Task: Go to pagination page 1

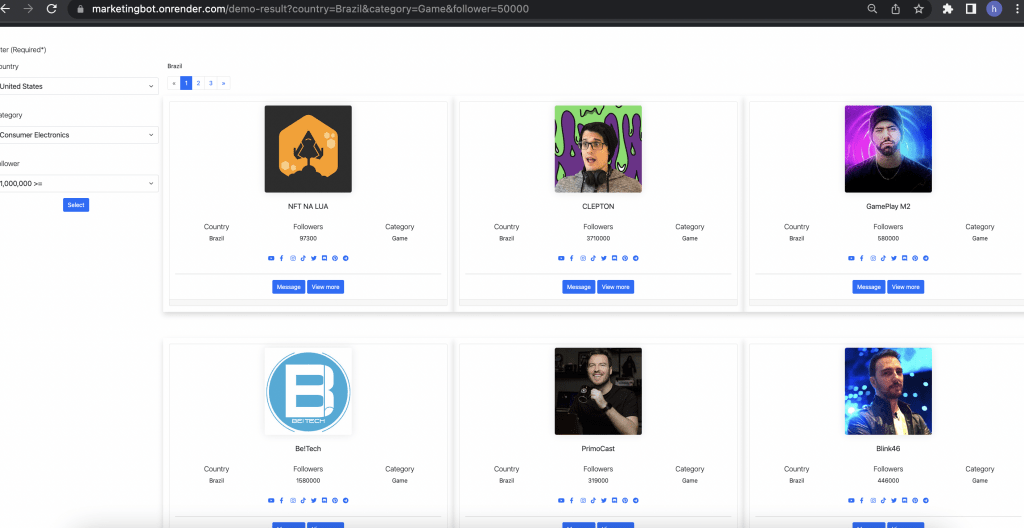Action: point(186,83)
